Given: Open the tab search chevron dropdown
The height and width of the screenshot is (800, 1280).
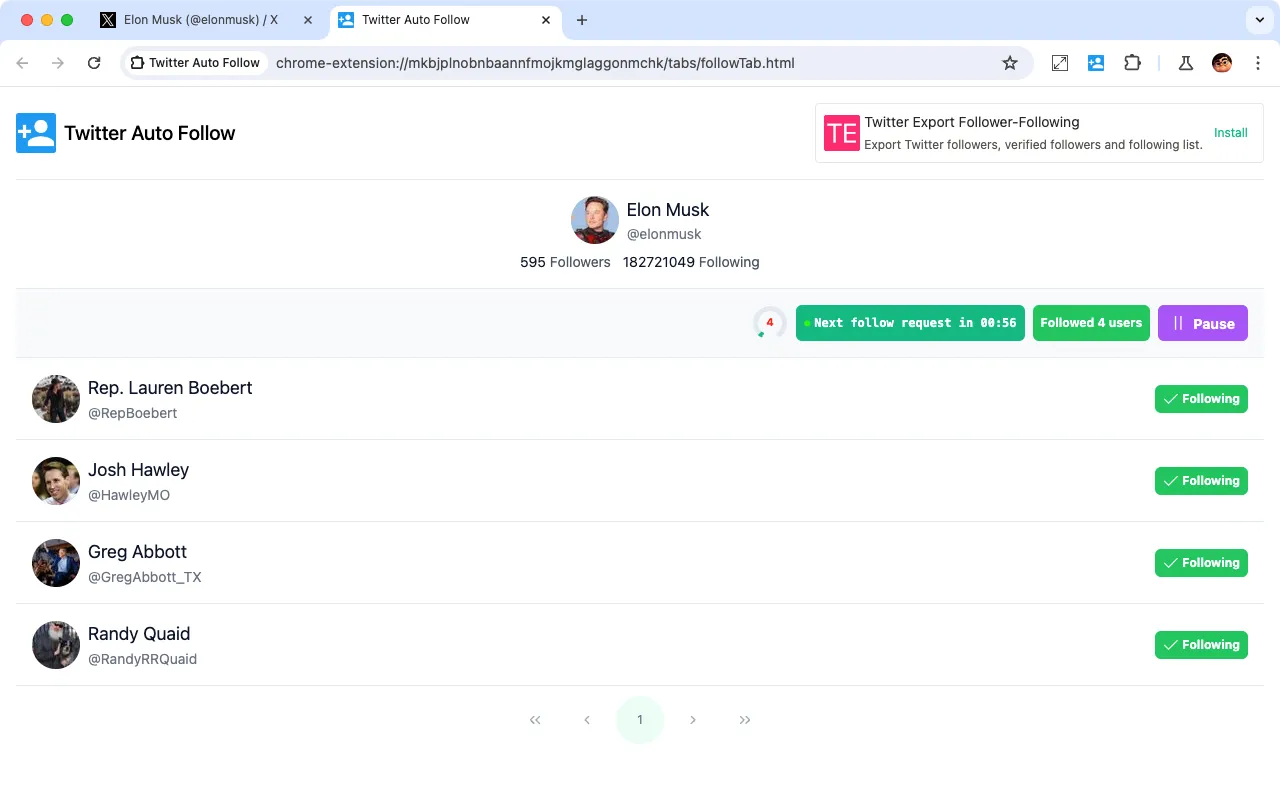Looking at the screenshot, I should pyautogui.click(x=1258, y=20).
